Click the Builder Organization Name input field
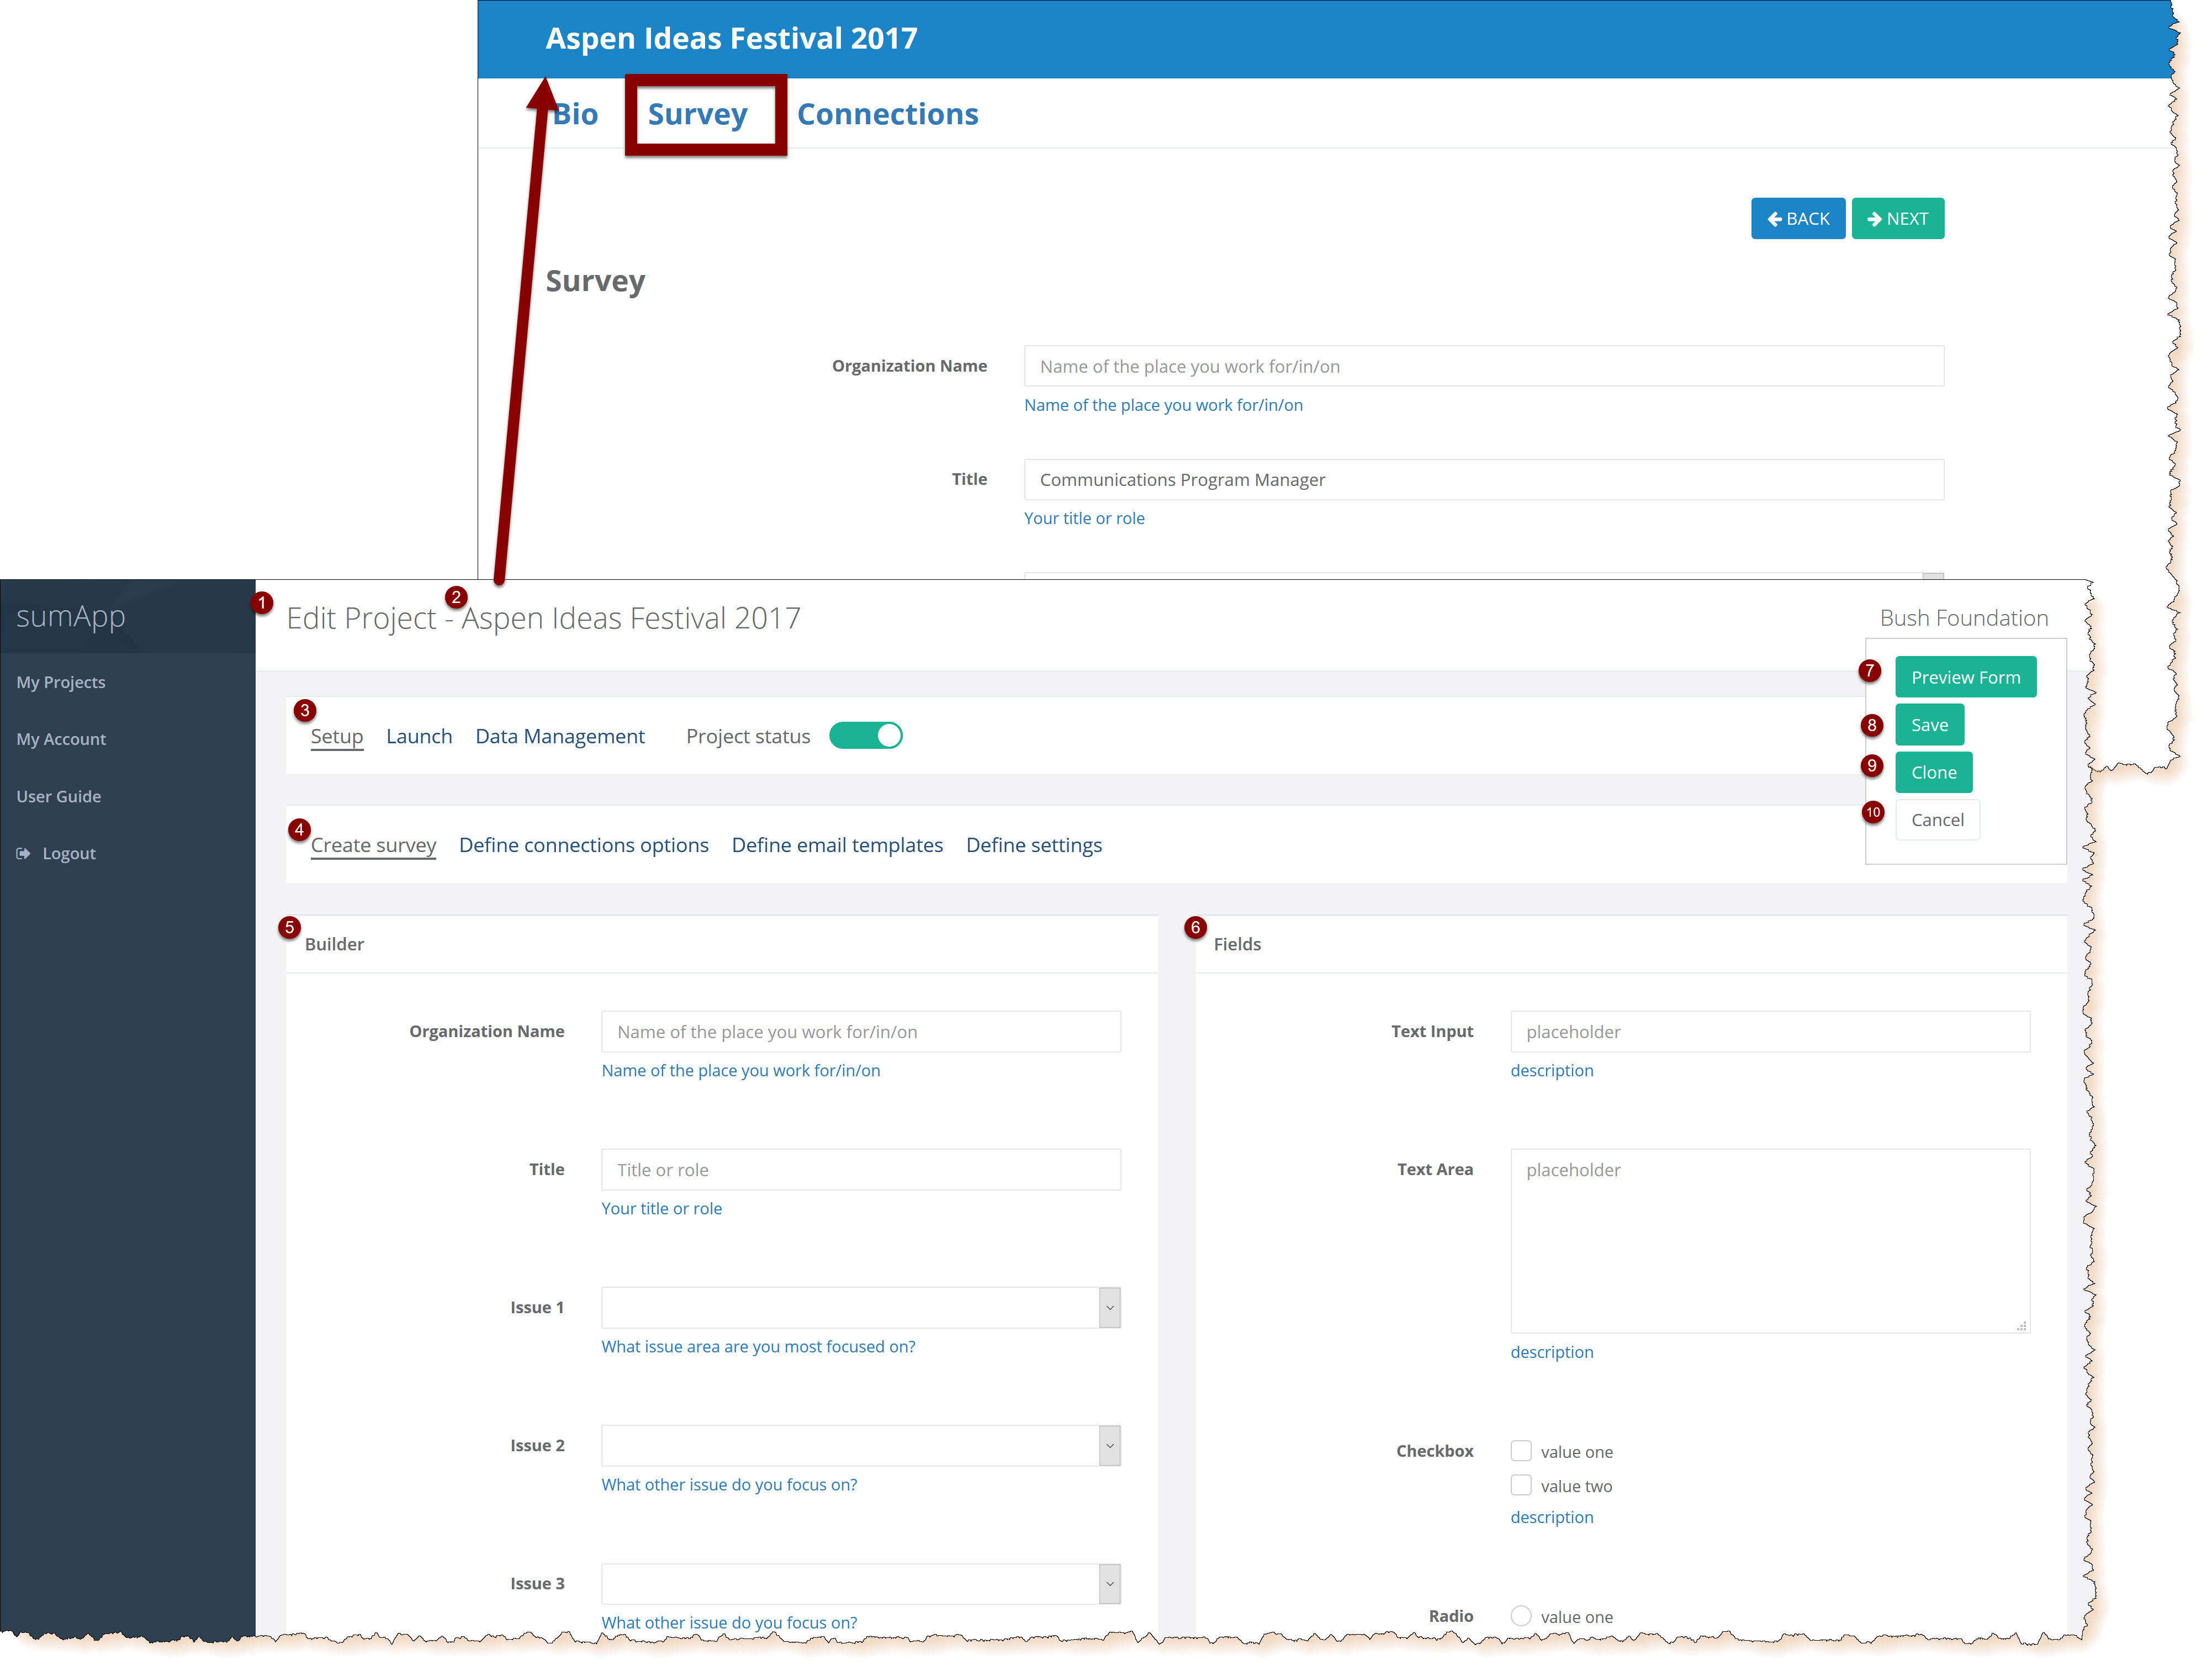This screenshot has height=1676, width=2212. (x=860, y=1032)
